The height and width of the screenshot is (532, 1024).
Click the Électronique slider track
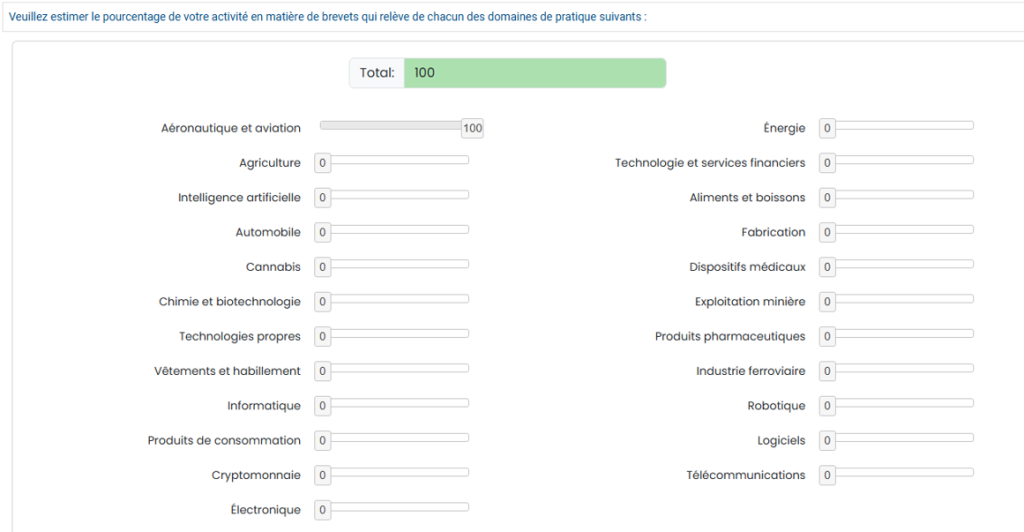coord(398,507)
